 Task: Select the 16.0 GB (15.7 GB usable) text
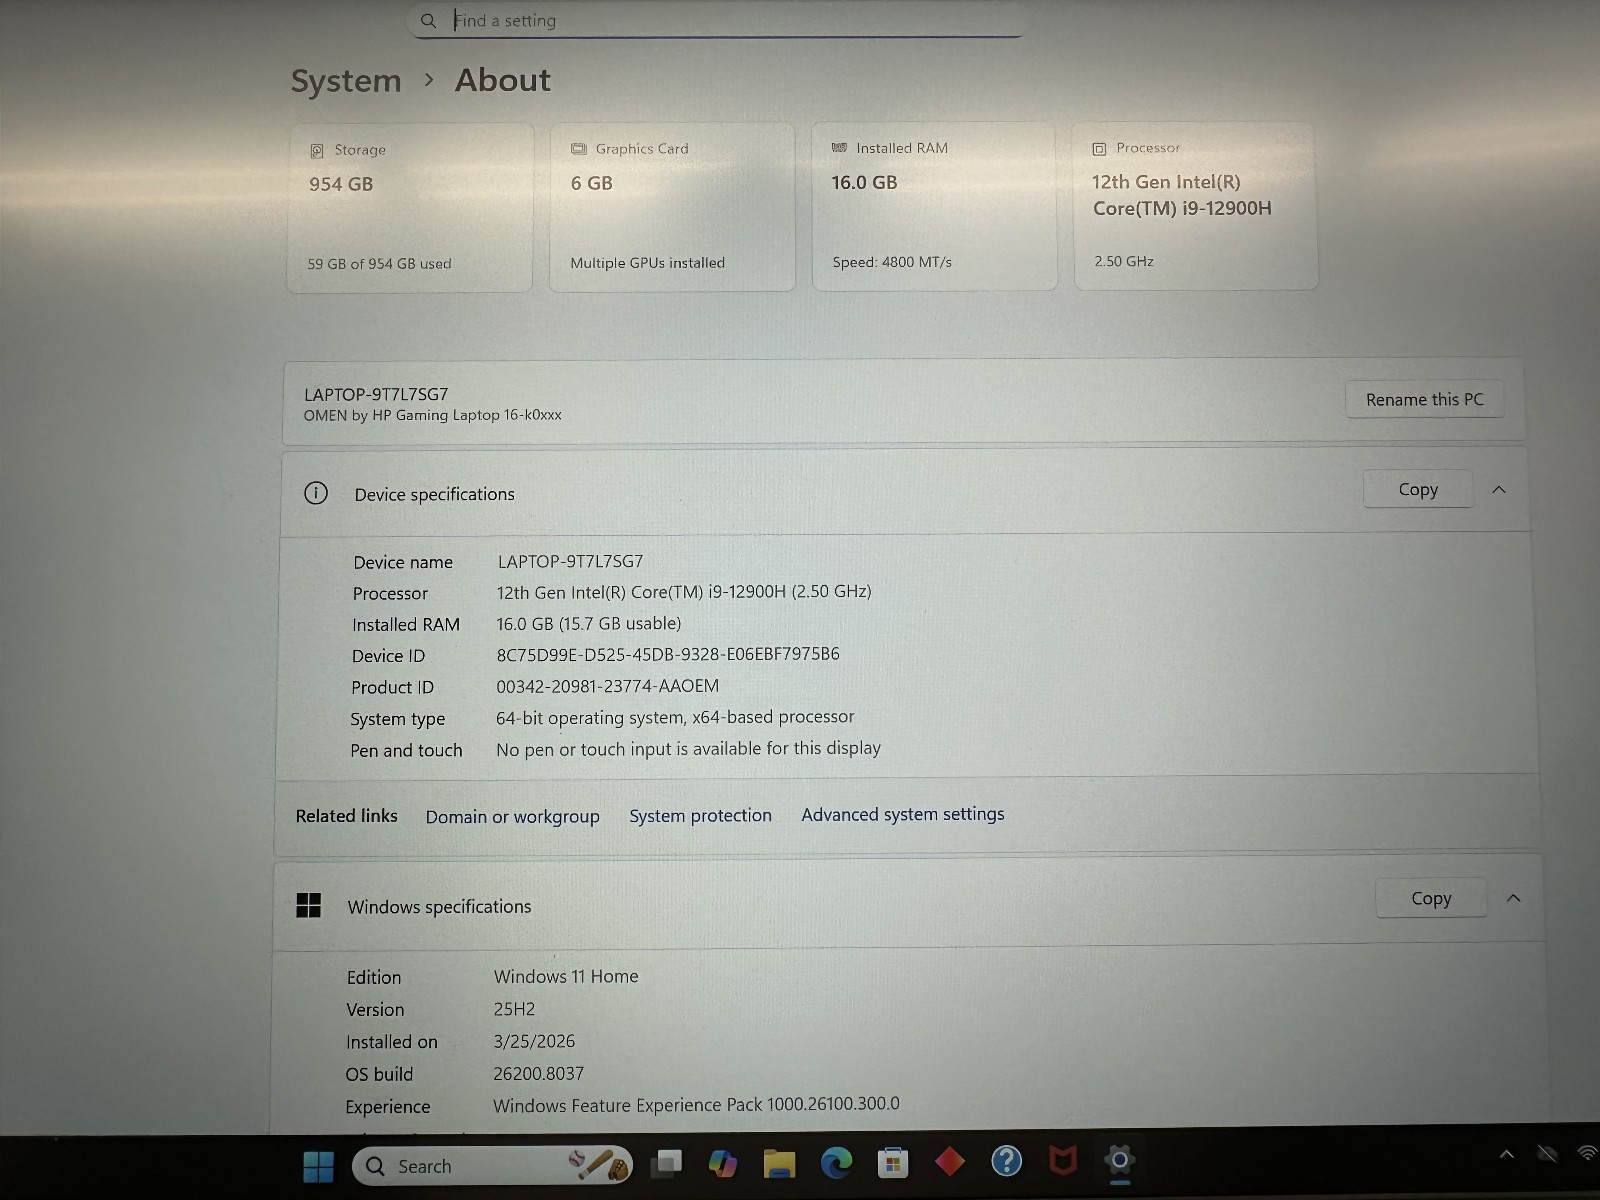coord(589,623)
